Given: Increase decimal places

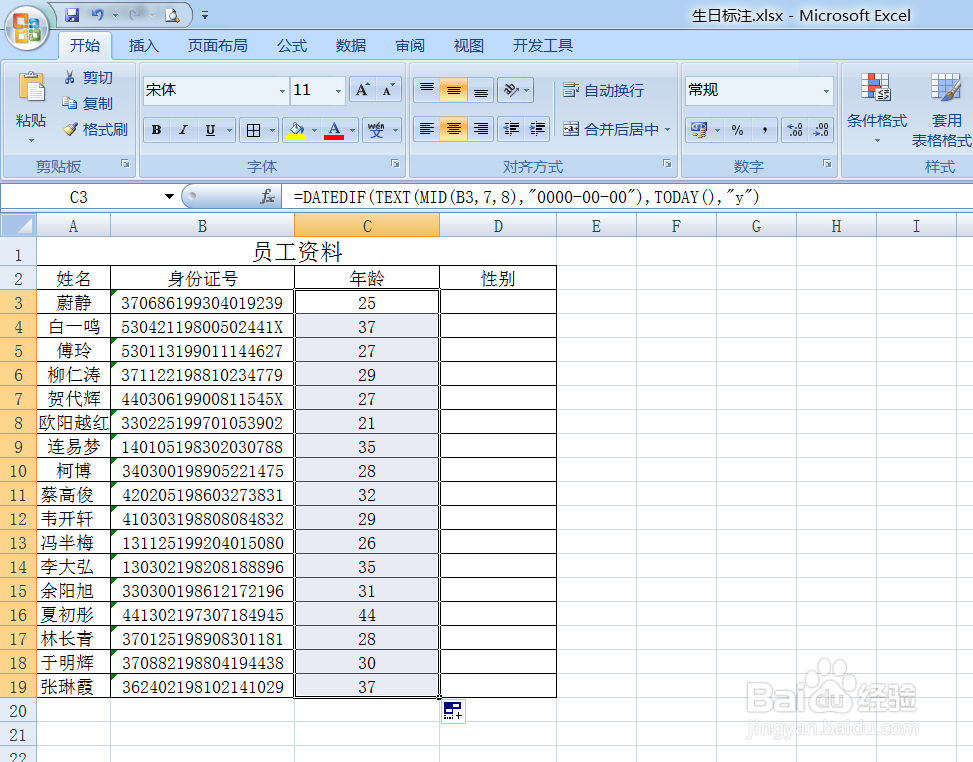Looking at the screenshot, I should (795, 130).
